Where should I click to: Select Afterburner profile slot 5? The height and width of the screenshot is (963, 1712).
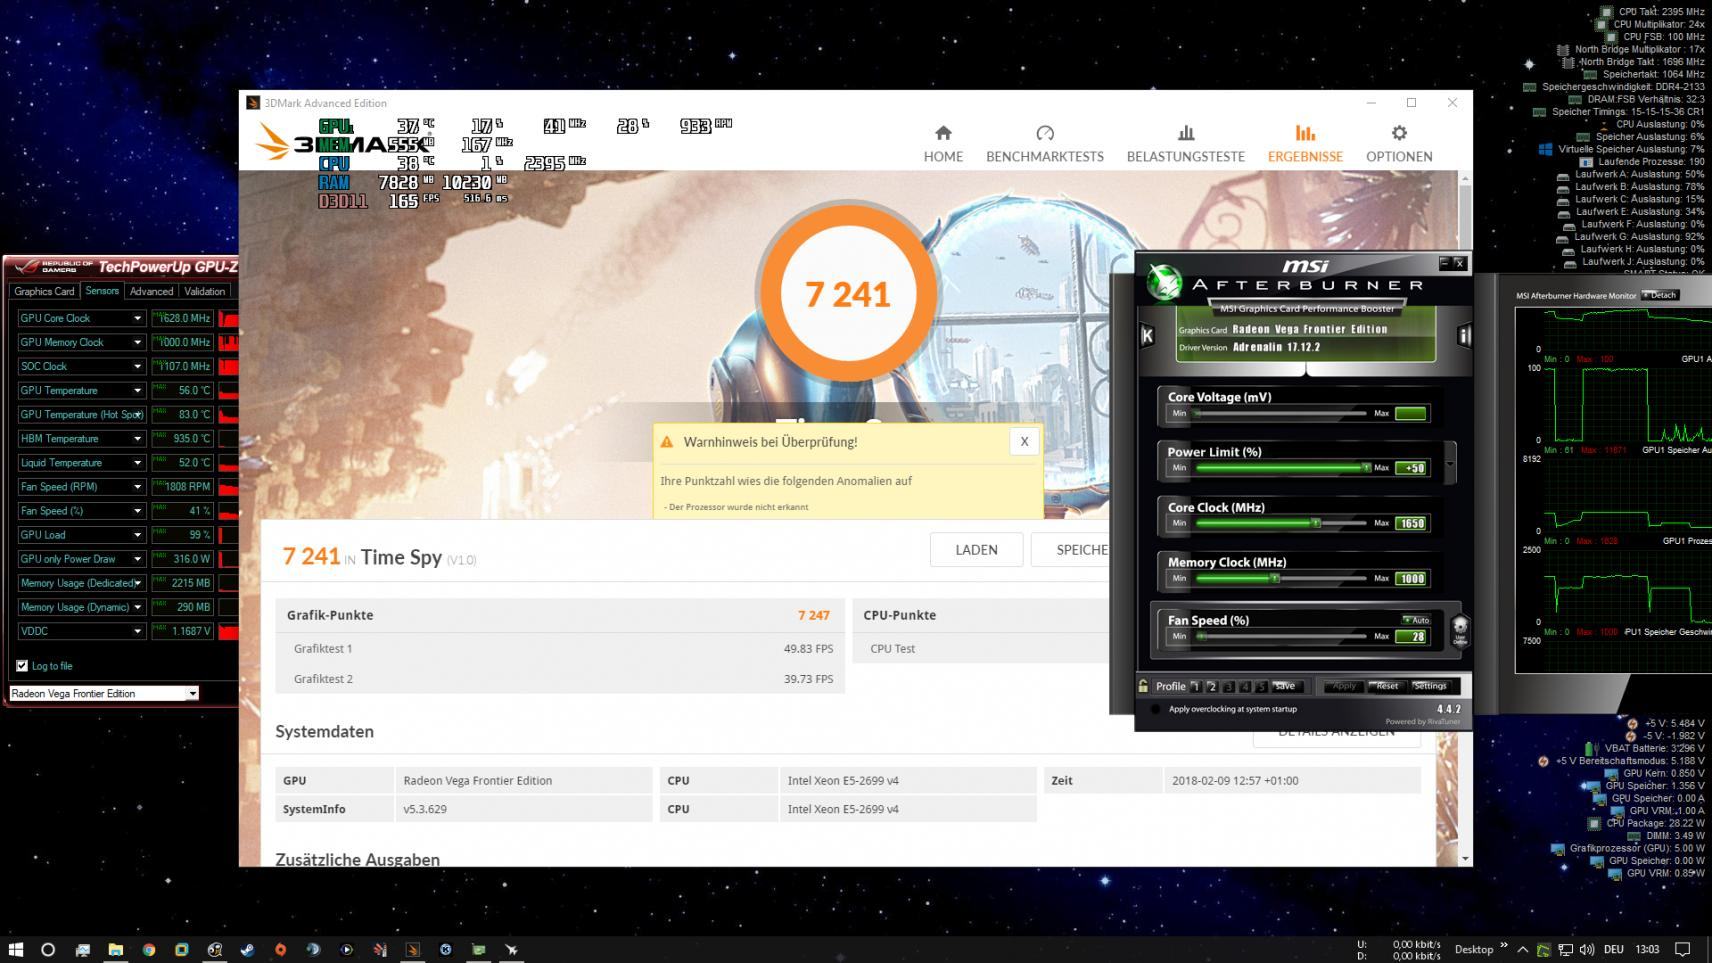pyautogui.click(x=1261, y=686)
